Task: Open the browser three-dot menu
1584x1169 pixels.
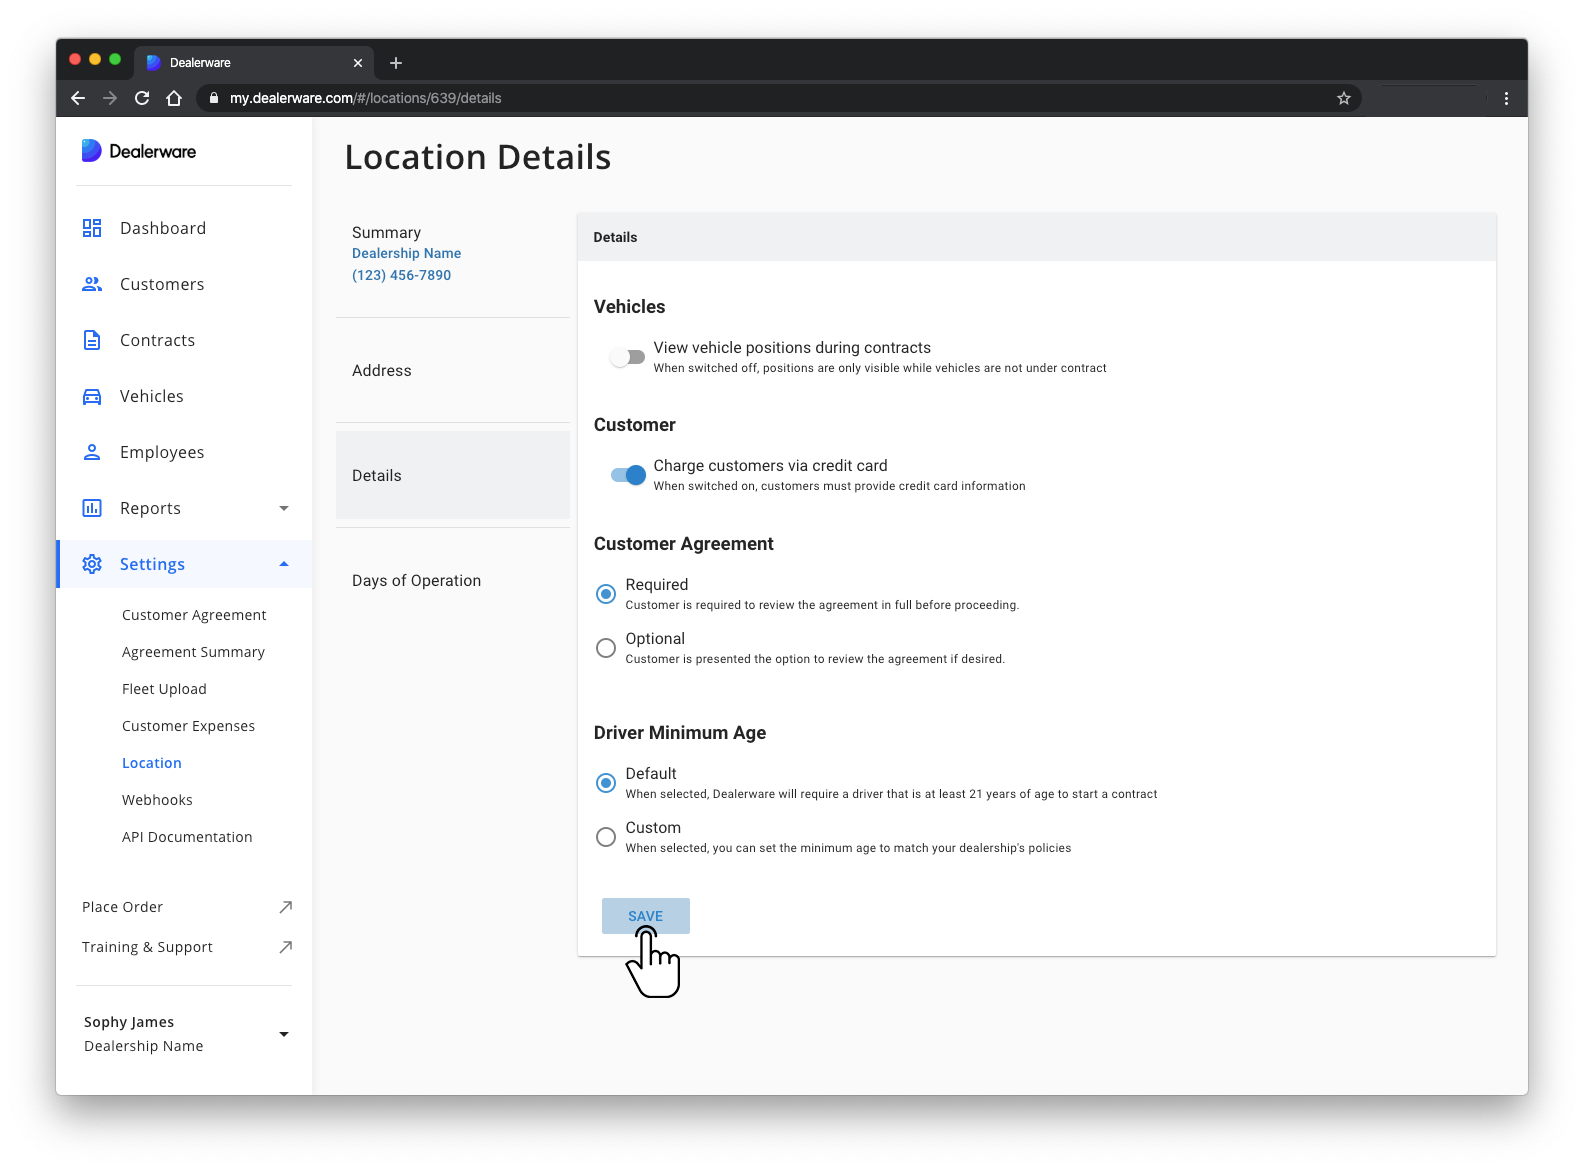Action: (1506, 98)
